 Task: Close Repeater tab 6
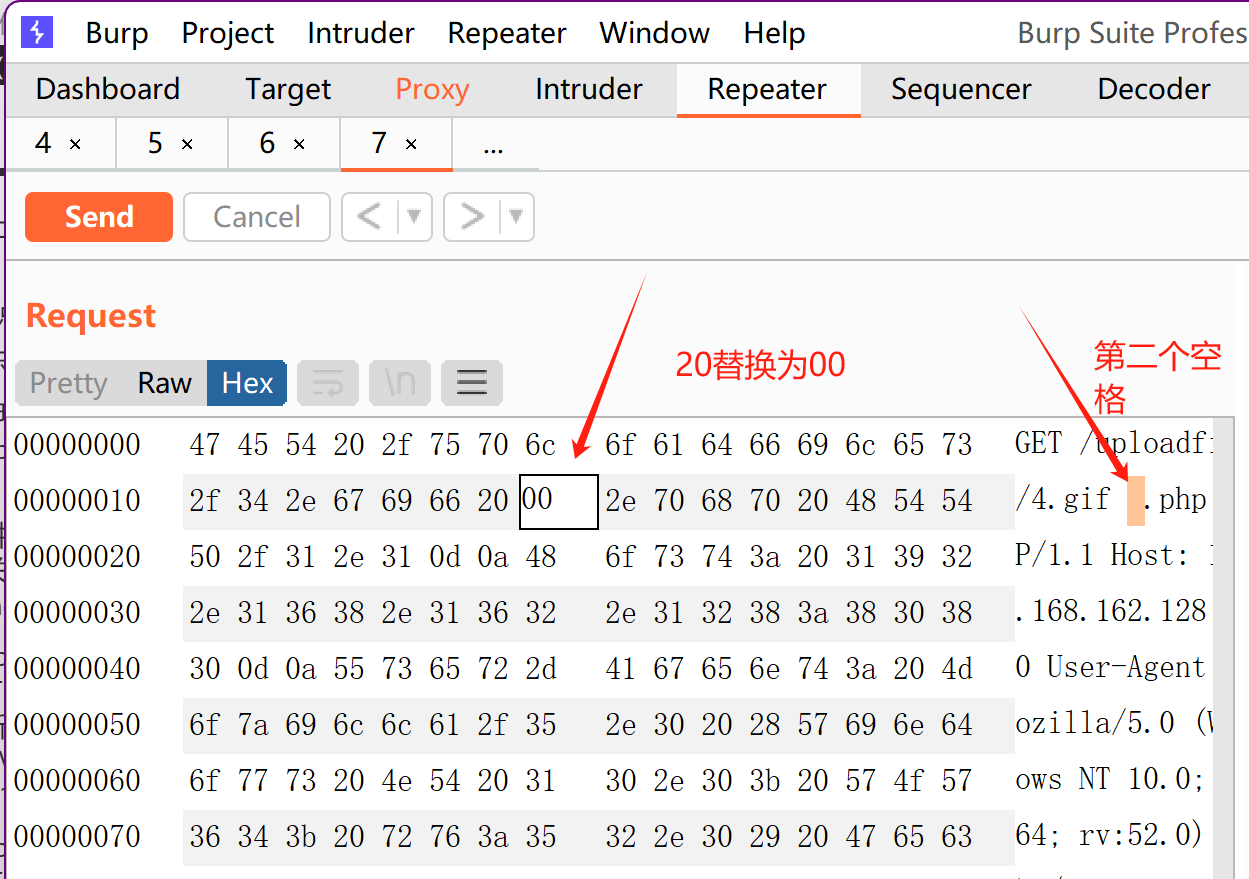(x=299, y=145)
